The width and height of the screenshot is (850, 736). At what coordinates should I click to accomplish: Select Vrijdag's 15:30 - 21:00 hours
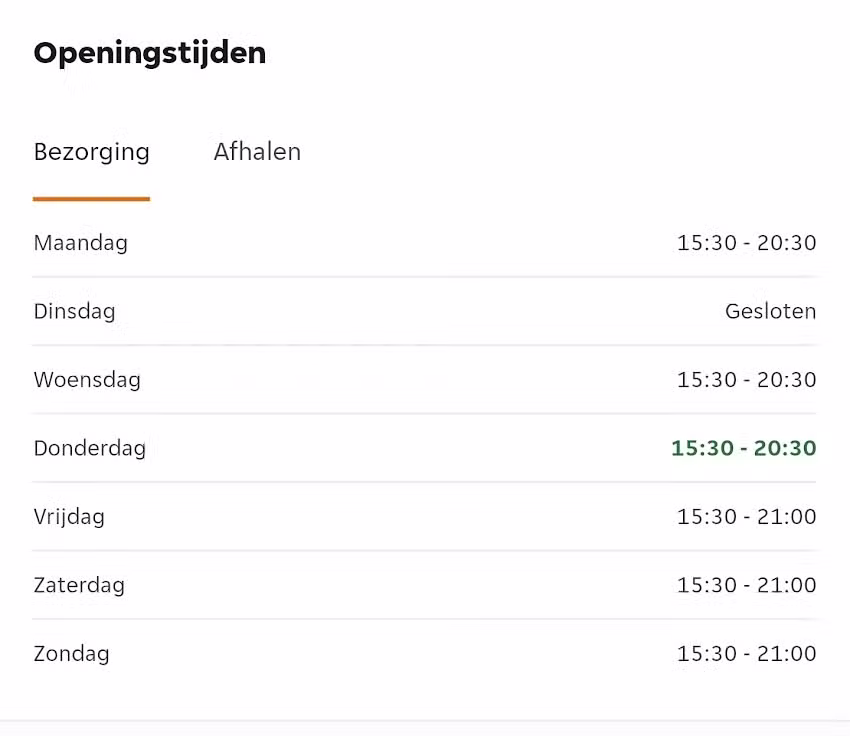point(746,517)
